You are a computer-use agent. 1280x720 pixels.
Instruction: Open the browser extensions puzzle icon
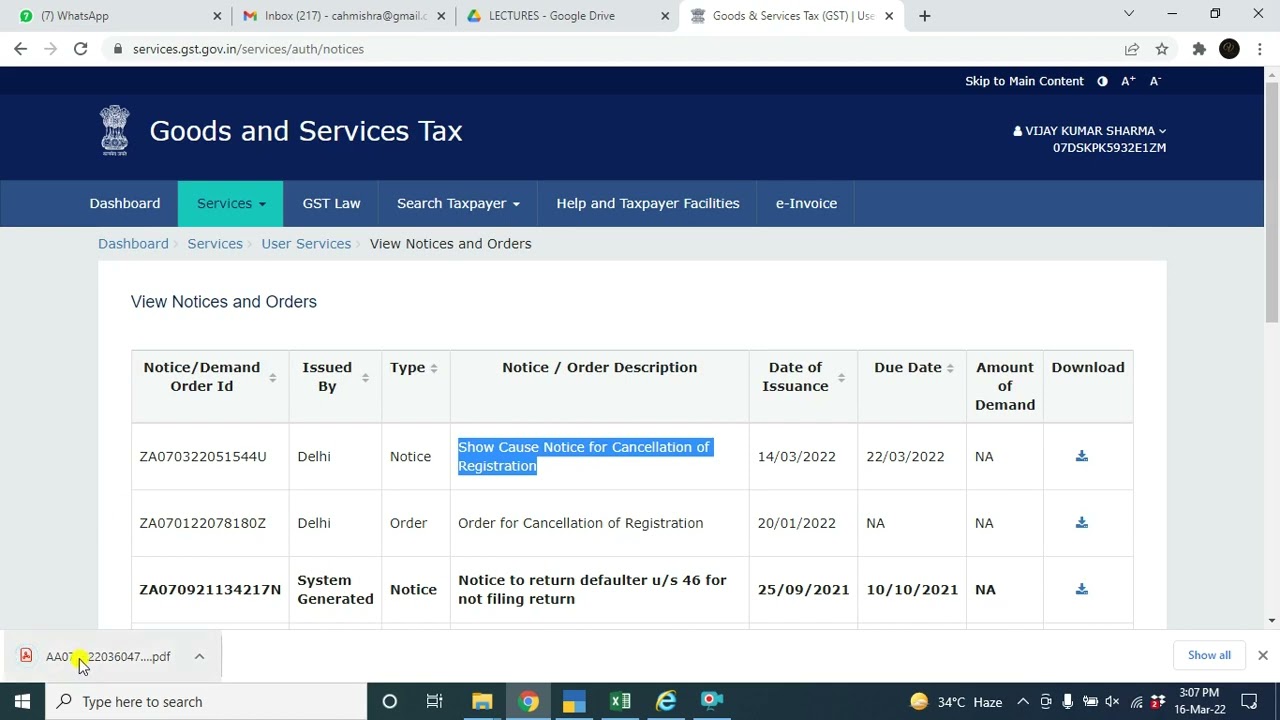[x=1199, y=49]
